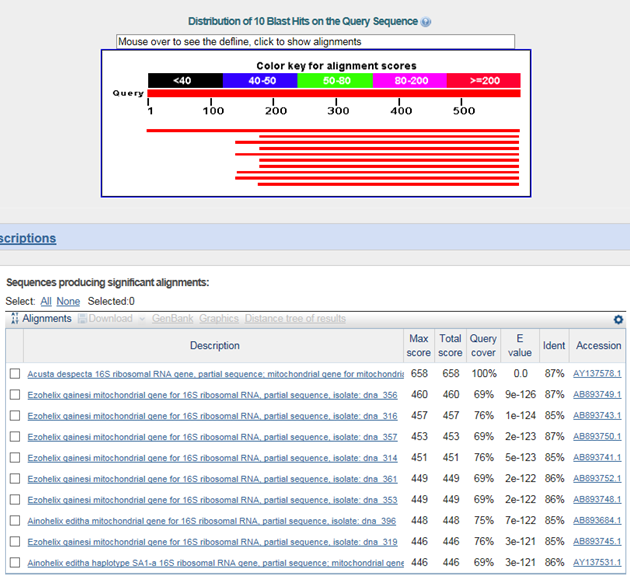Open Ezohelix gainesi isolate dna_353 link
This screenshot has height=579, width=630.
212,500
